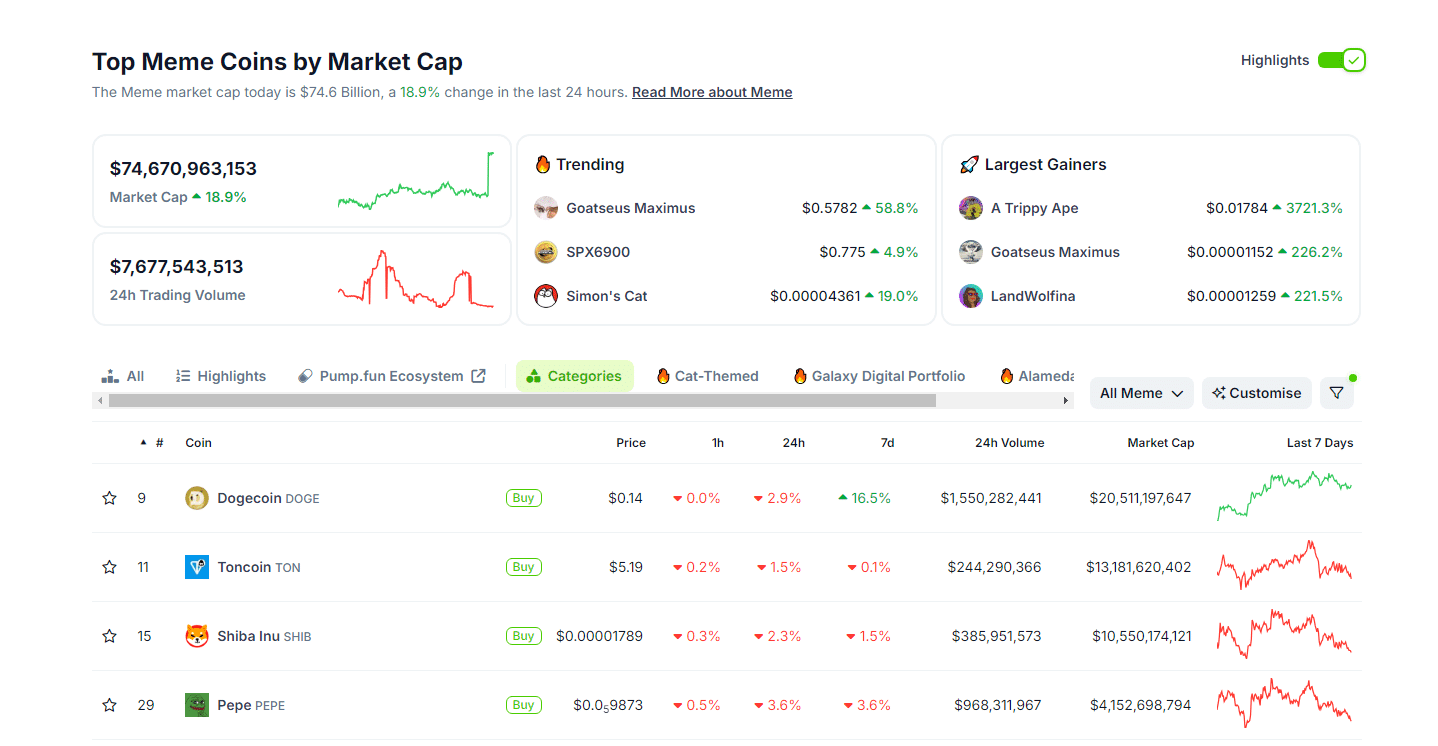Screen dimensions: 1438x746
Task: Open SPX6900 coin name link
Action: click(598, 252)
